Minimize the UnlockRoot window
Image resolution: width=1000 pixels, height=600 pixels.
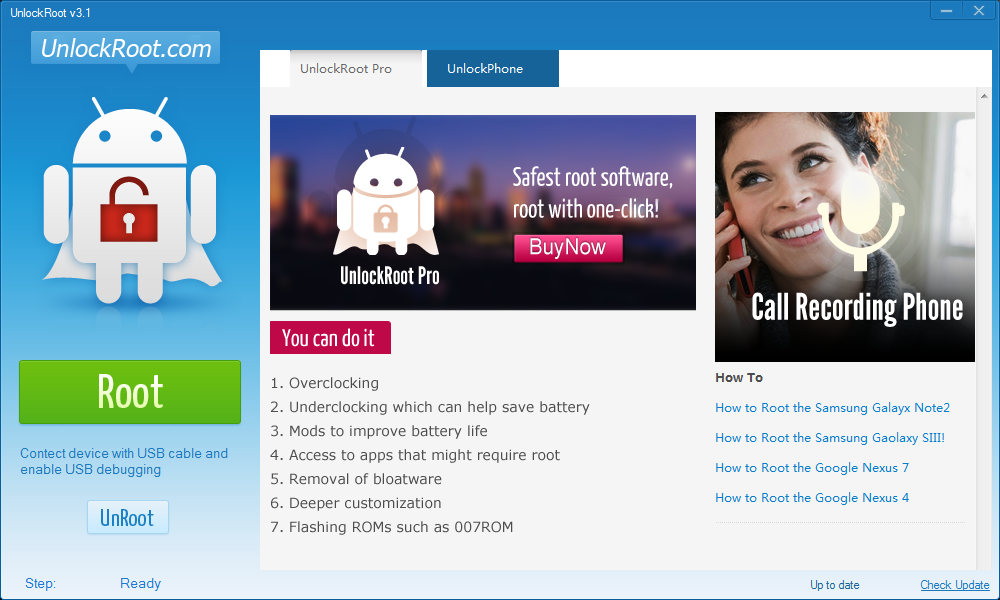(946, 10)
